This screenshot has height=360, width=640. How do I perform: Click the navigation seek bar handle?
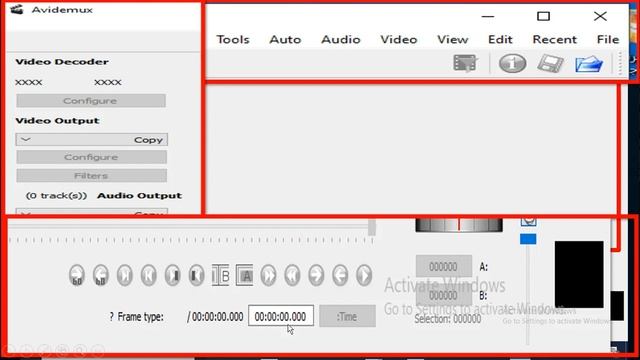(371, 227)
